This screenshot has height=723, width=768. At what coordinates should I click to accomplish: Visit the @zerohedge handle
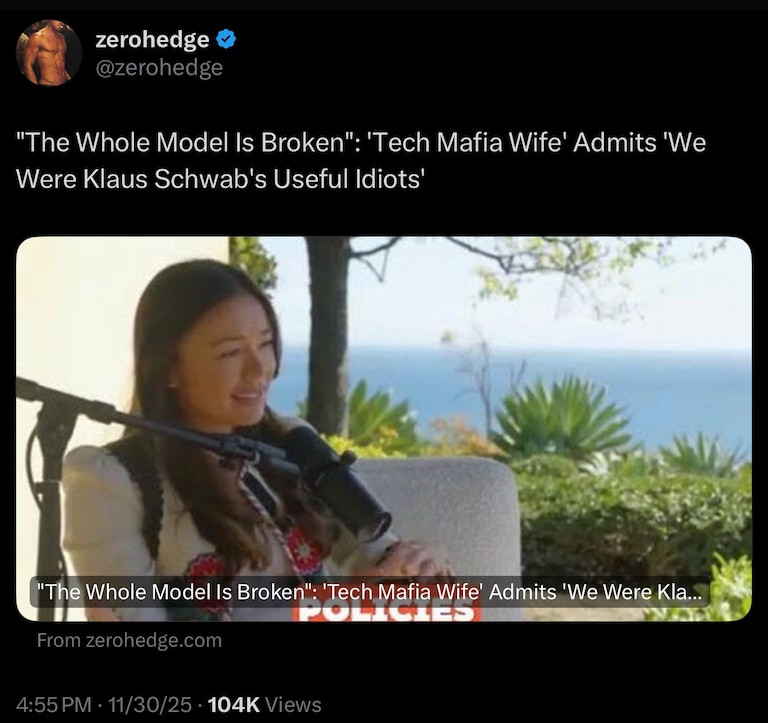click(159, 68)
